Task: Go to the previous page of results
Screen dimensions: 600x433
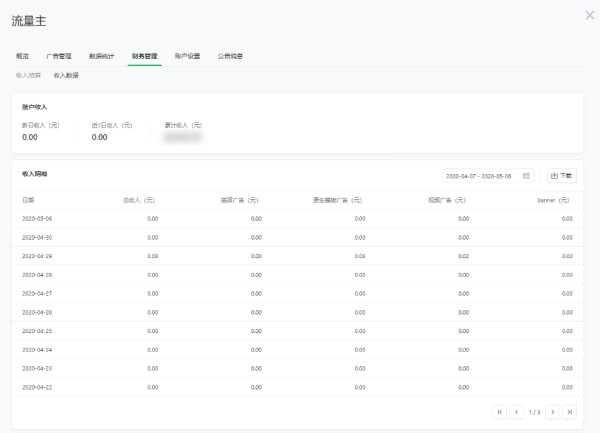Action: coord(517,411)
